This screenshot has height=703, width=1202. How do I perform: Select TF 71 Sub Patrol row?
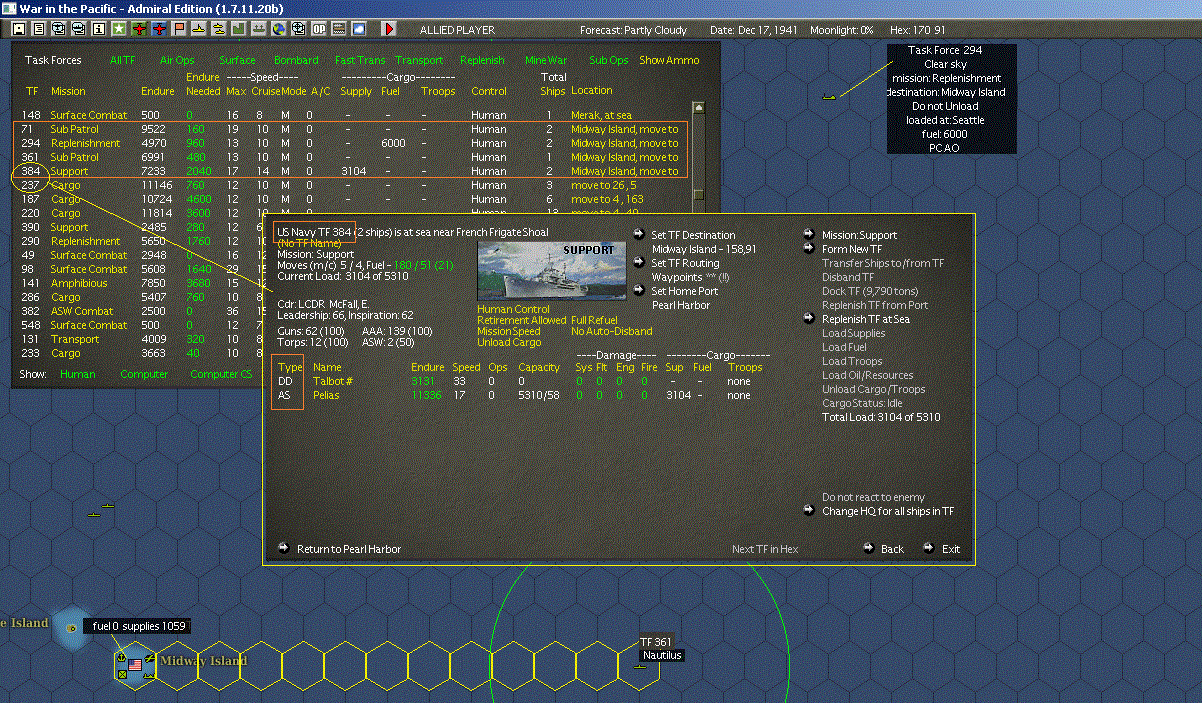click(x=350, y=129)
